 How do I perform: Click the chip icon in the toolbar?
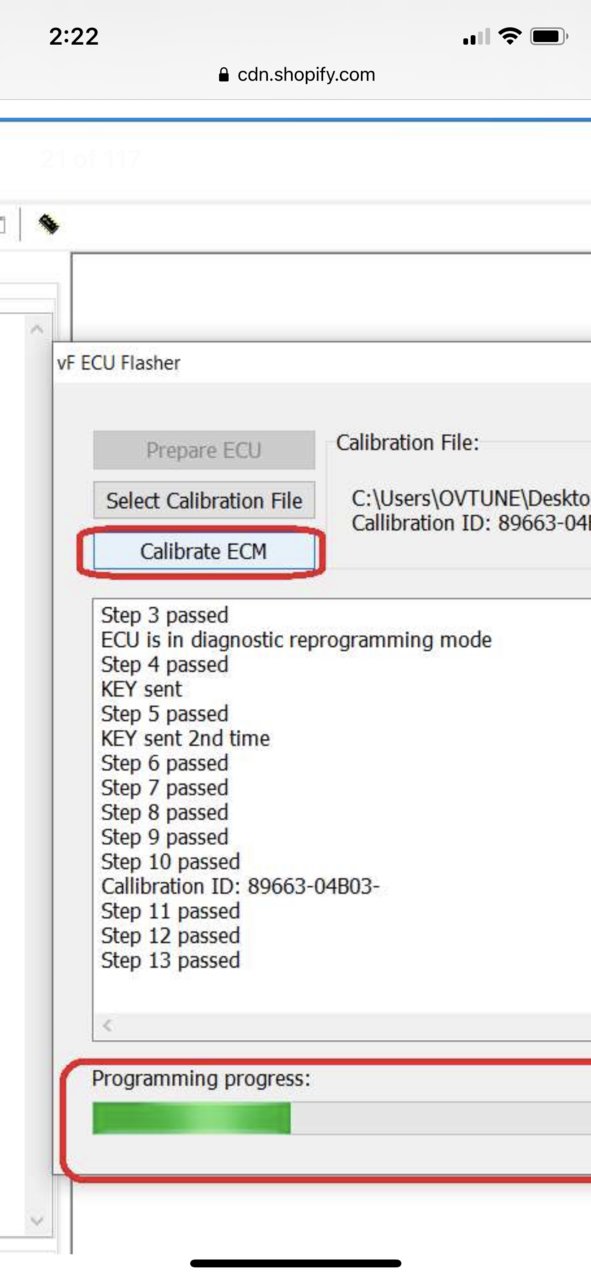[47, 224]
